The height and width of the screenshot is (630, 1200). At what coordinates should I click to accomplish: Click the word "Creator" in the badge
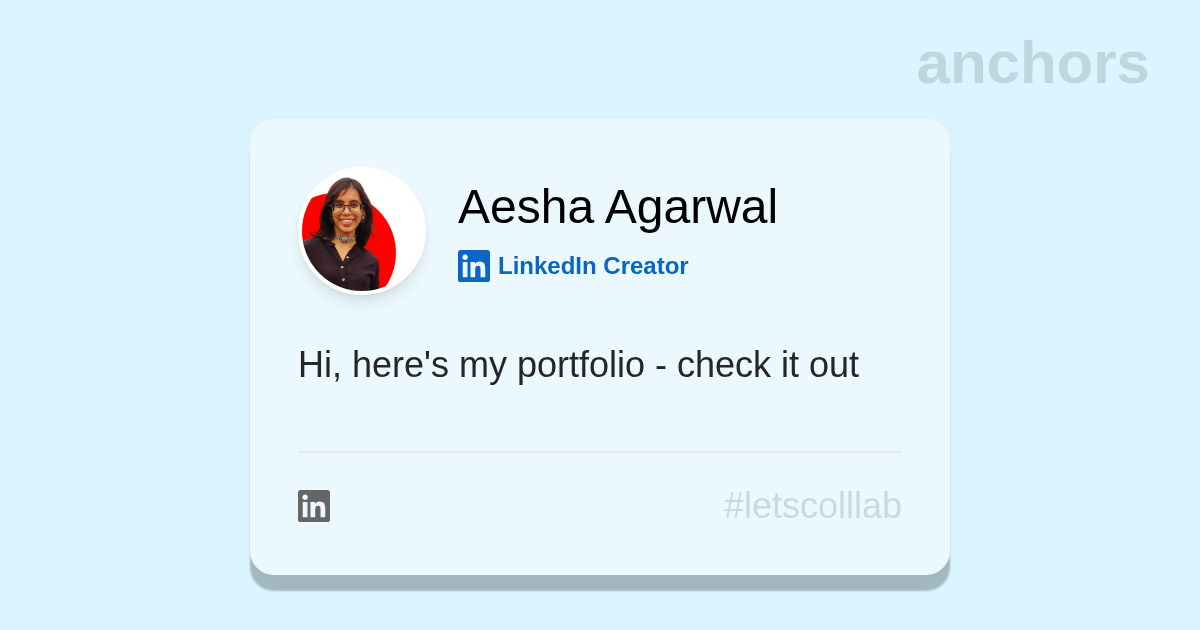pyautogui.click(x=646, y=266)
